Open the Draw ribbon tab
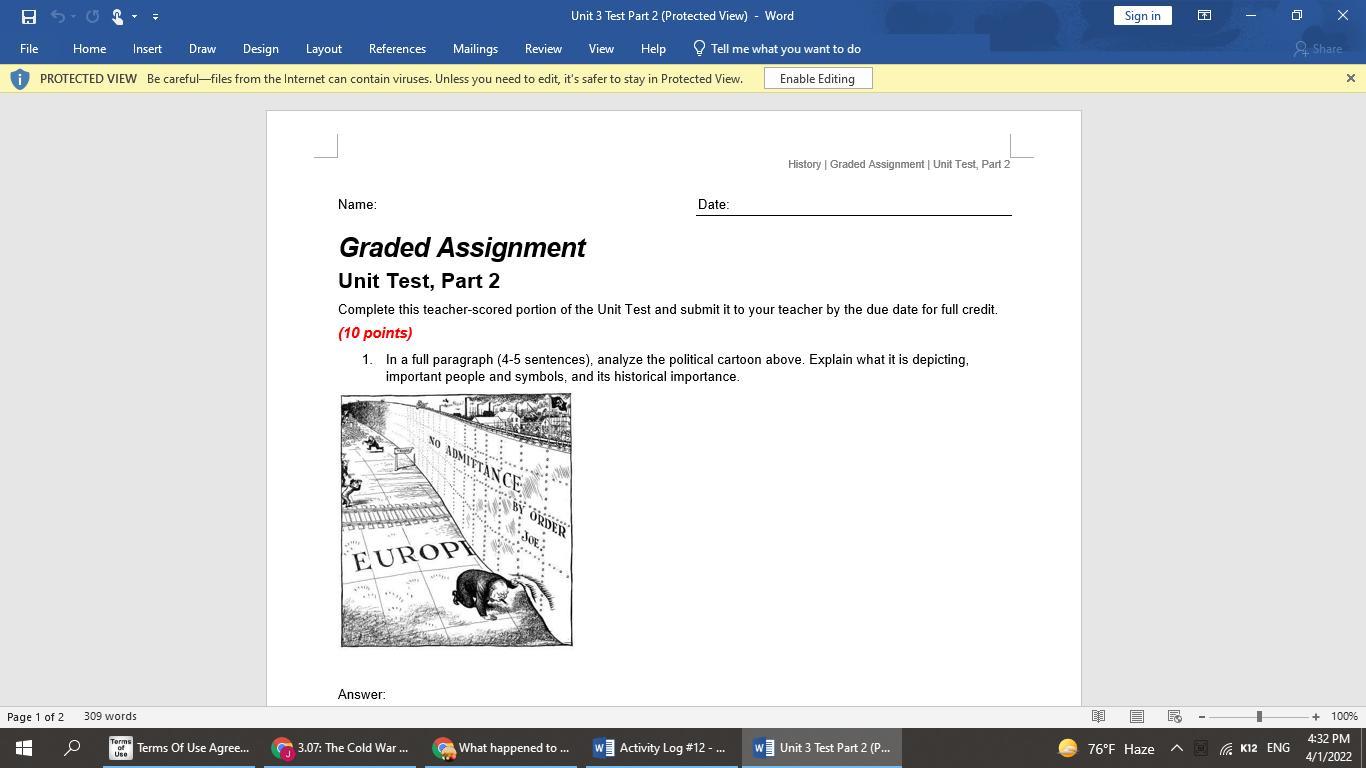The image size is (1366, 768). (x=202, y=49)
